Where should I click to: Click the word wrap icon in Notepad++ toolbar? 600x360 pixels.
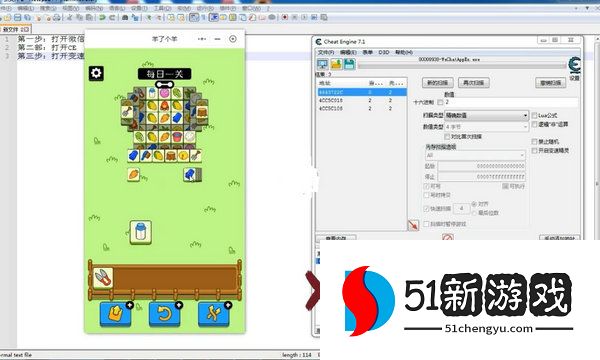pos(194,17)
